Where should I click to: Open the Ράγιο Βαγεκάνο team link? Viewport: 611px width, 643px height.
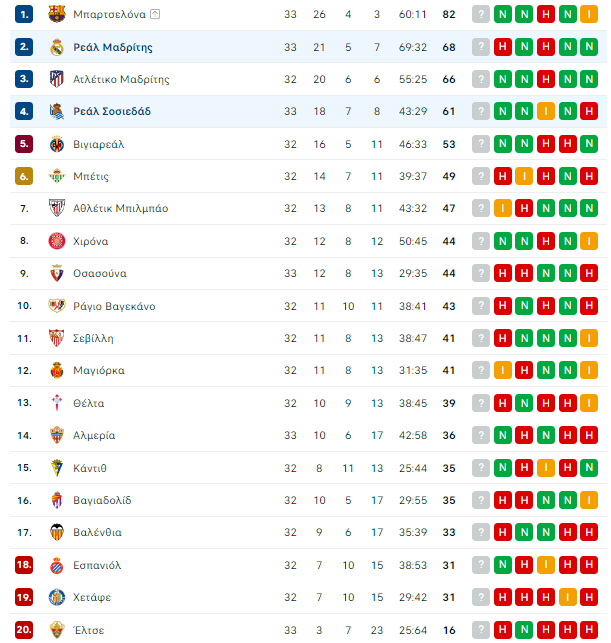pyautogui.click(x=114, y=306)
